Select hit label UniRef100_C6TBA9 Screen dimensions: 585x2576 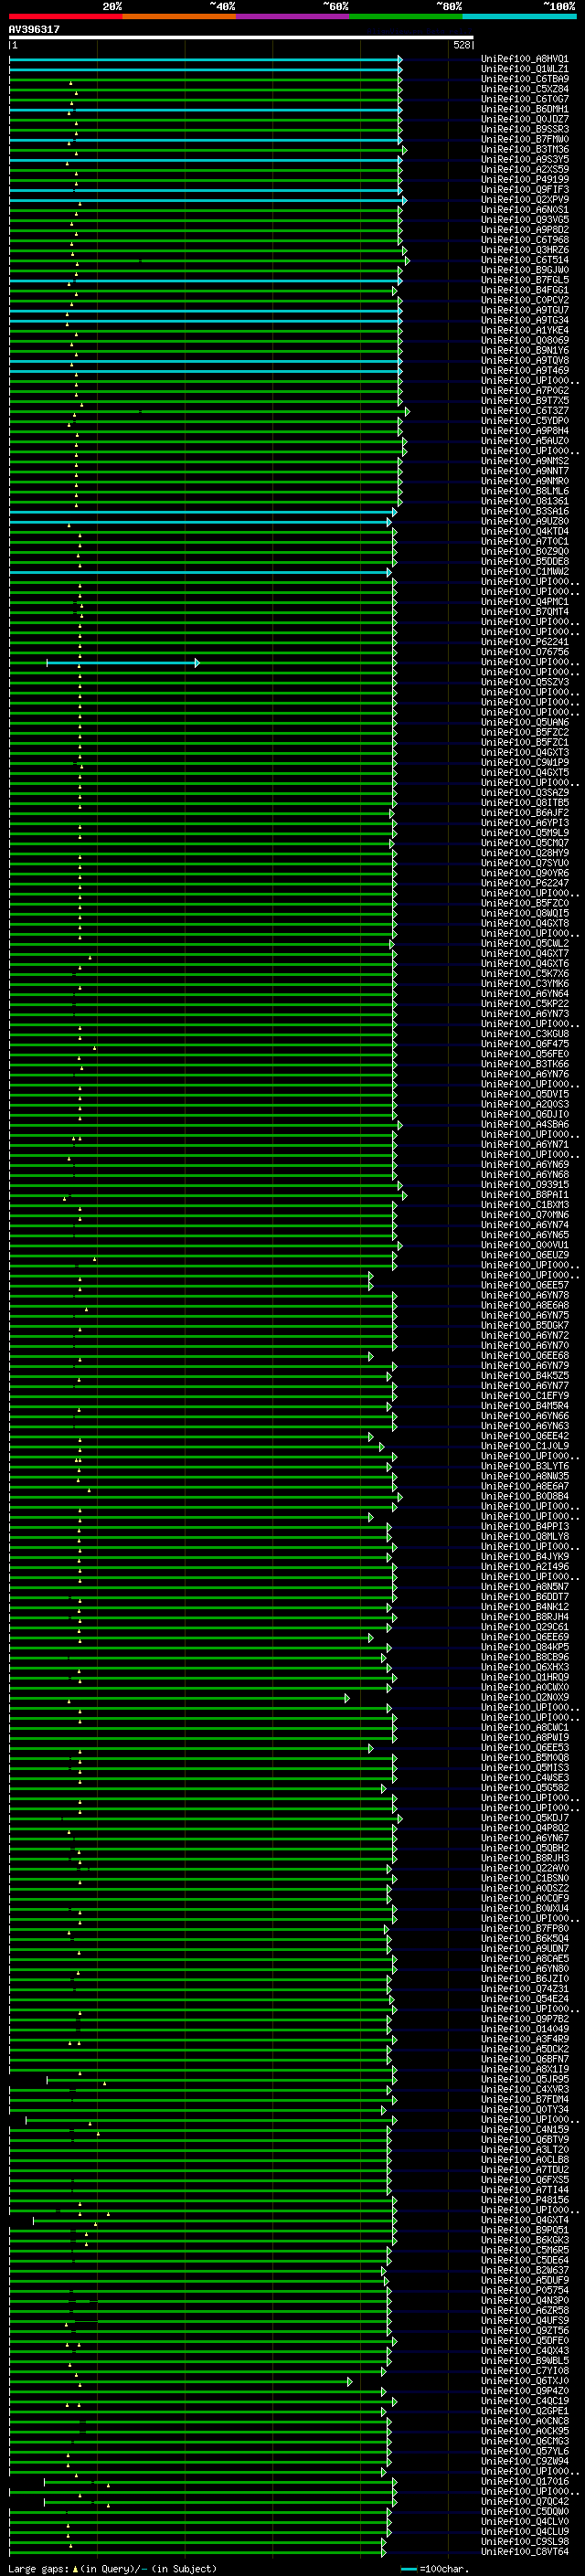[x=525, y=79]
